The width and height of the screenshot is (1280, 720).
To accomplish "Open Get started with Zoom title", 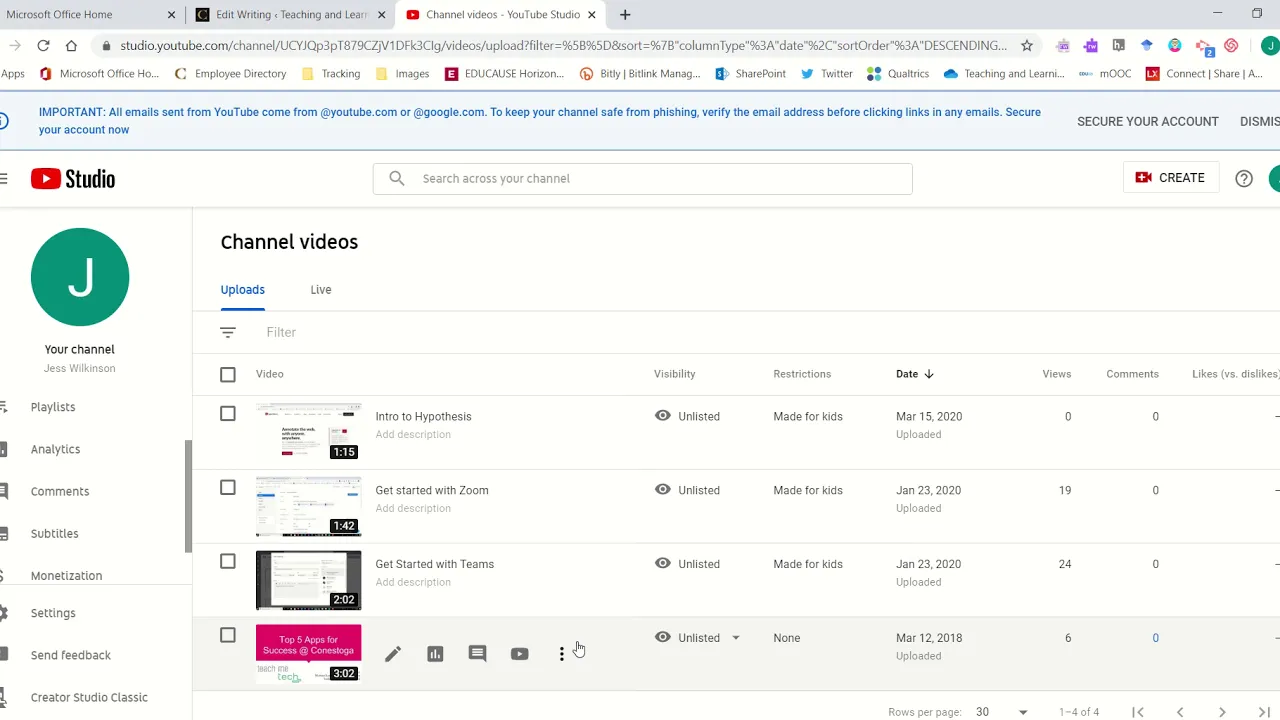I will point(432,490).
